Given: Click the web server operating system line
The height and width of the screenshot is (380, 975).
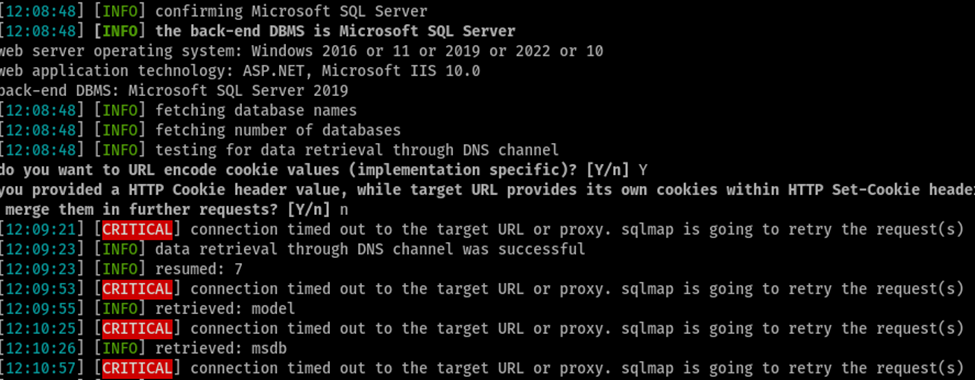Looking at the screenshot, I should (x=302, y=51).
